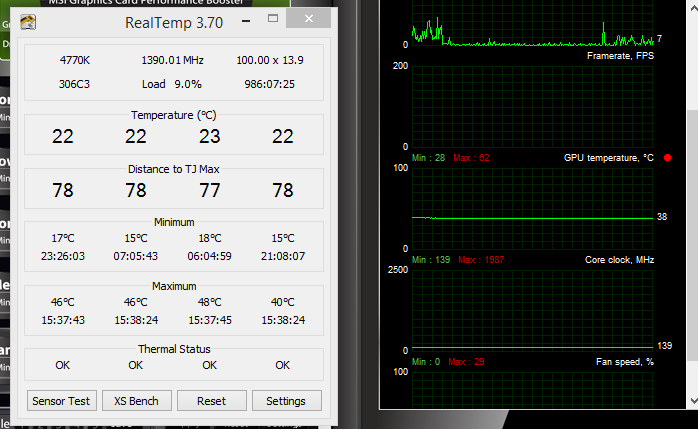This screenshot has height=429, width=698.
Task: Click the 1390.01 MHz clock readout
Action: click(173, 60)
